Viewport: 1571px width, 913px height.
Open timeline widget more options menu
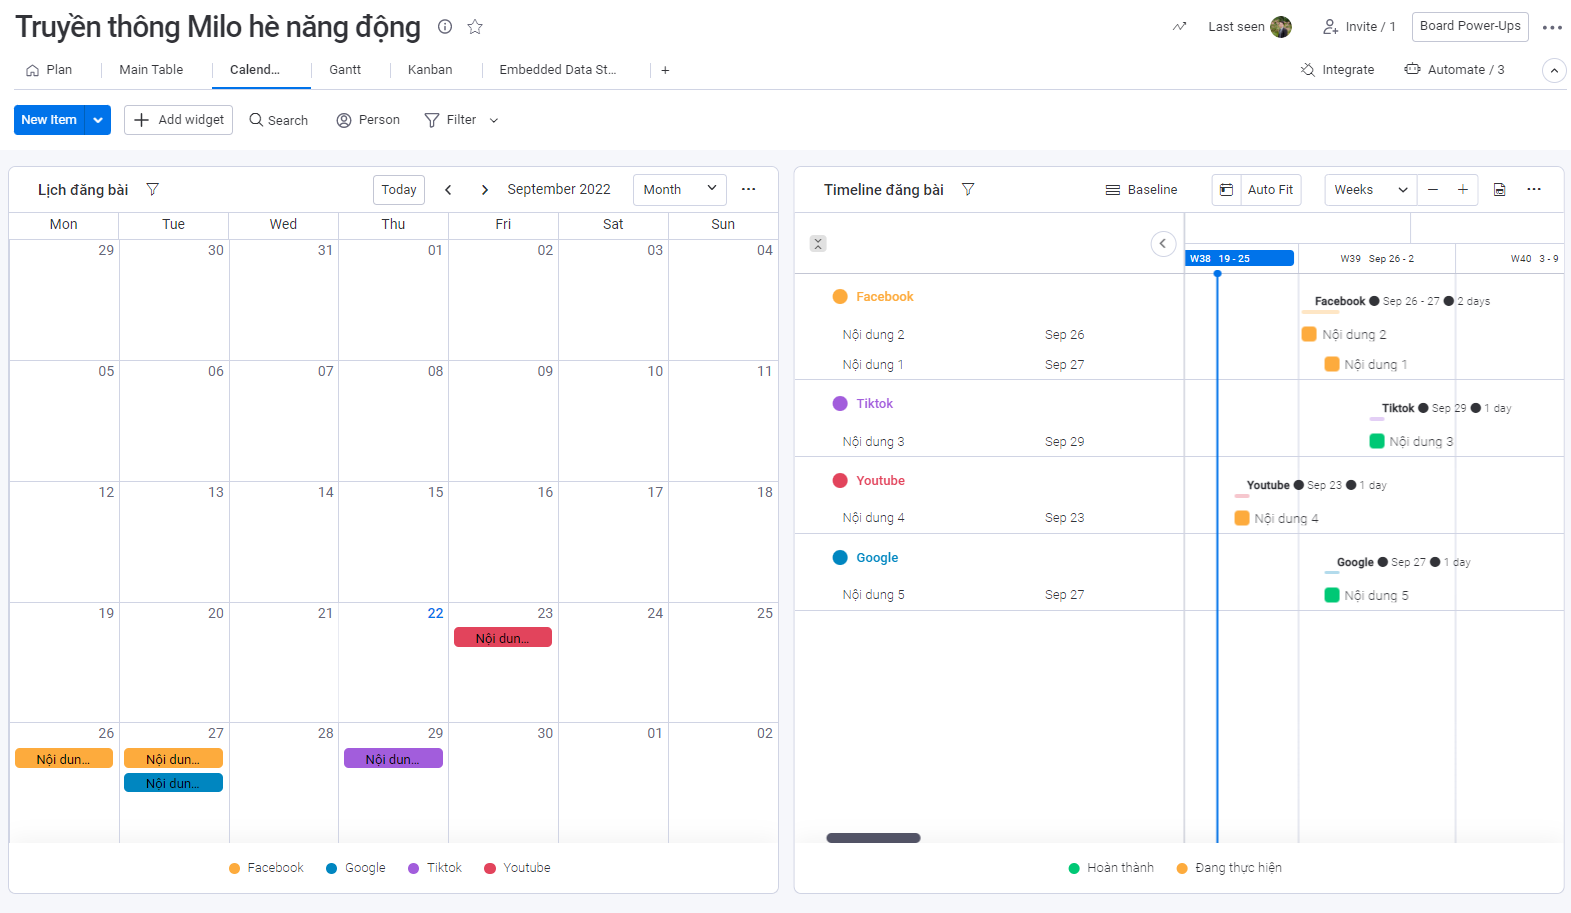coord(1534,189)
